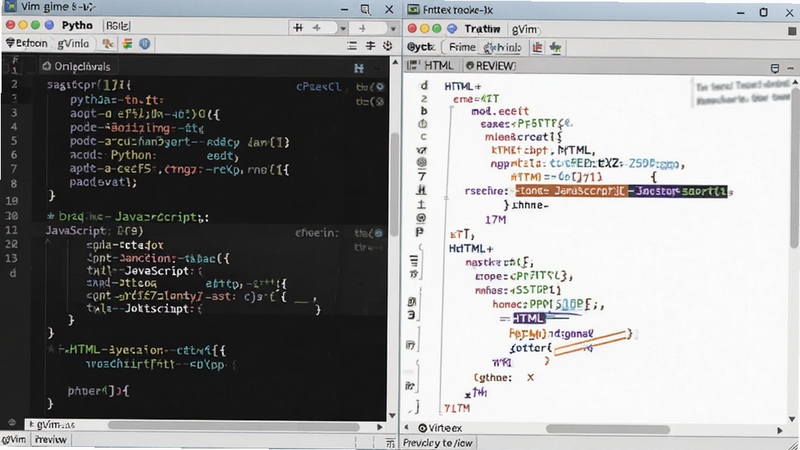Click gVim in the left status bar
800x450 pixels.
coord(13,439)
